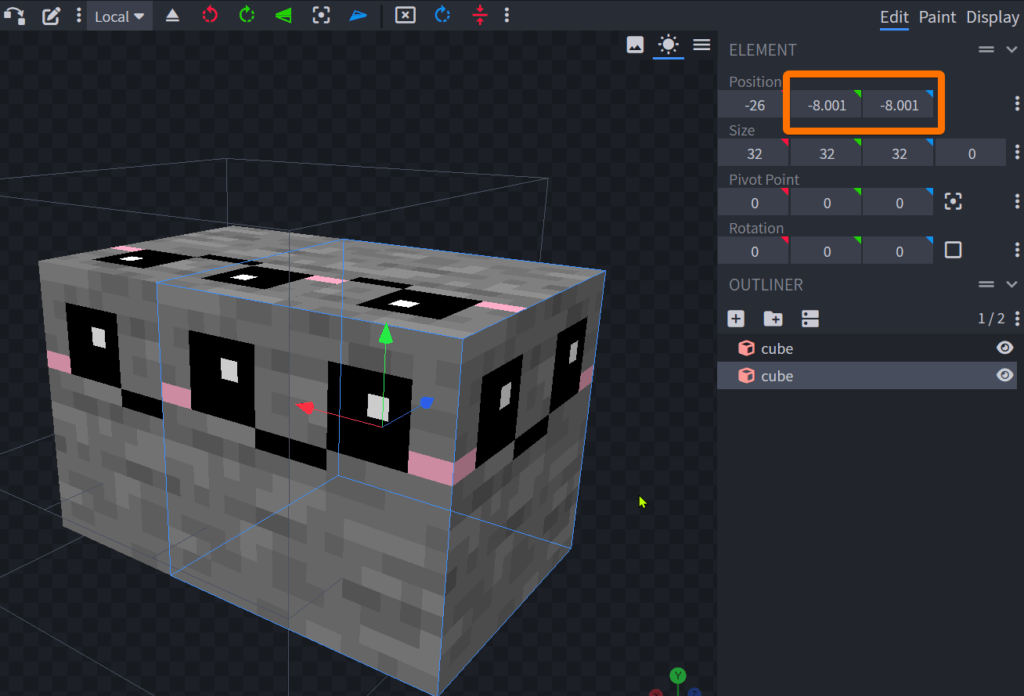Click the green rotate Y axis icon

coord(246,16)
